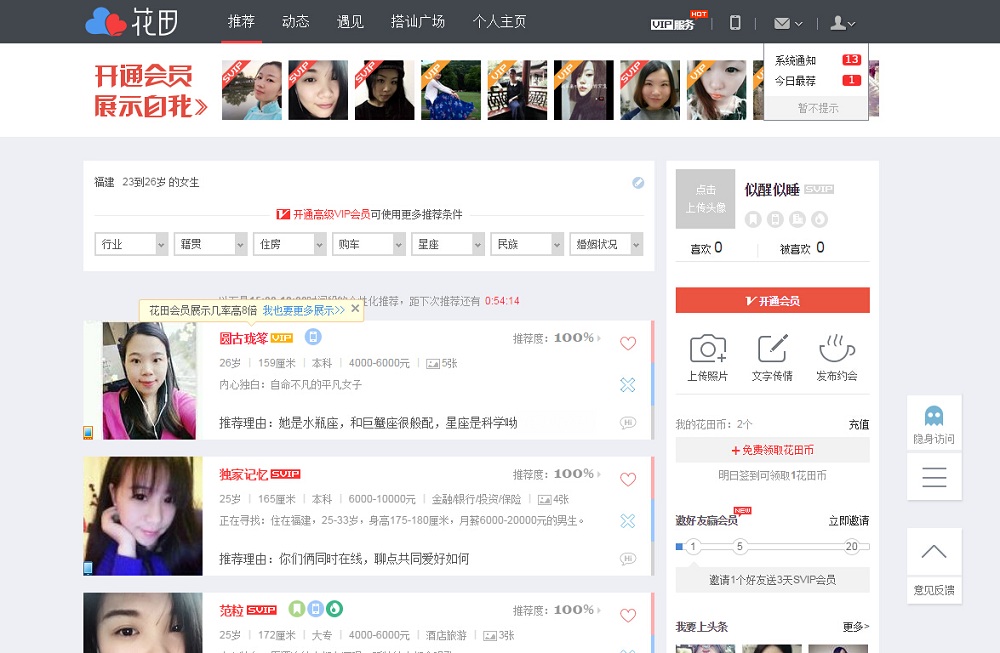
Task: Click 更多> next to 我要上头条
Action: click(855, 627)
